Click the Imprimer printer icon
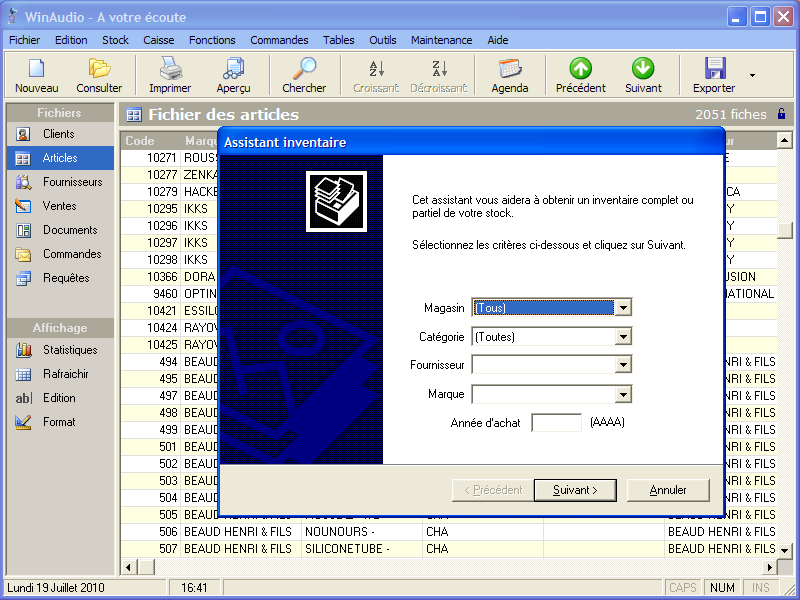Viewport: 800px width, 600px height. click(x=170, y=69)
